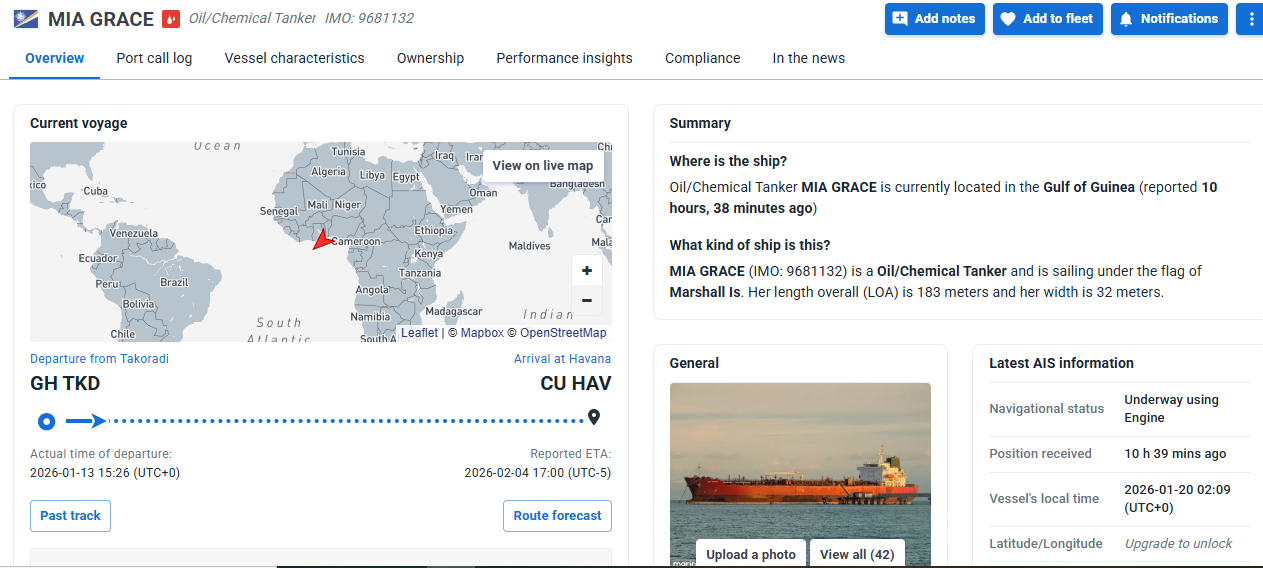
Task: Open View on live map
Action: click(x=543, y=166)
